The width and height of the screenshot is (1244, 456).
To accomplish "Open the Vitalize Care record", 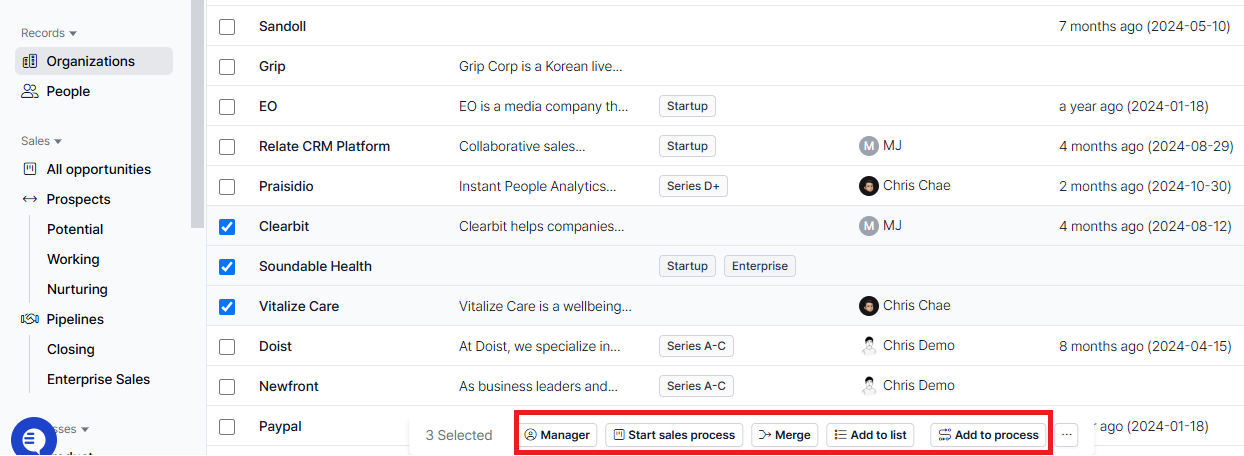I will click(299, 306).
